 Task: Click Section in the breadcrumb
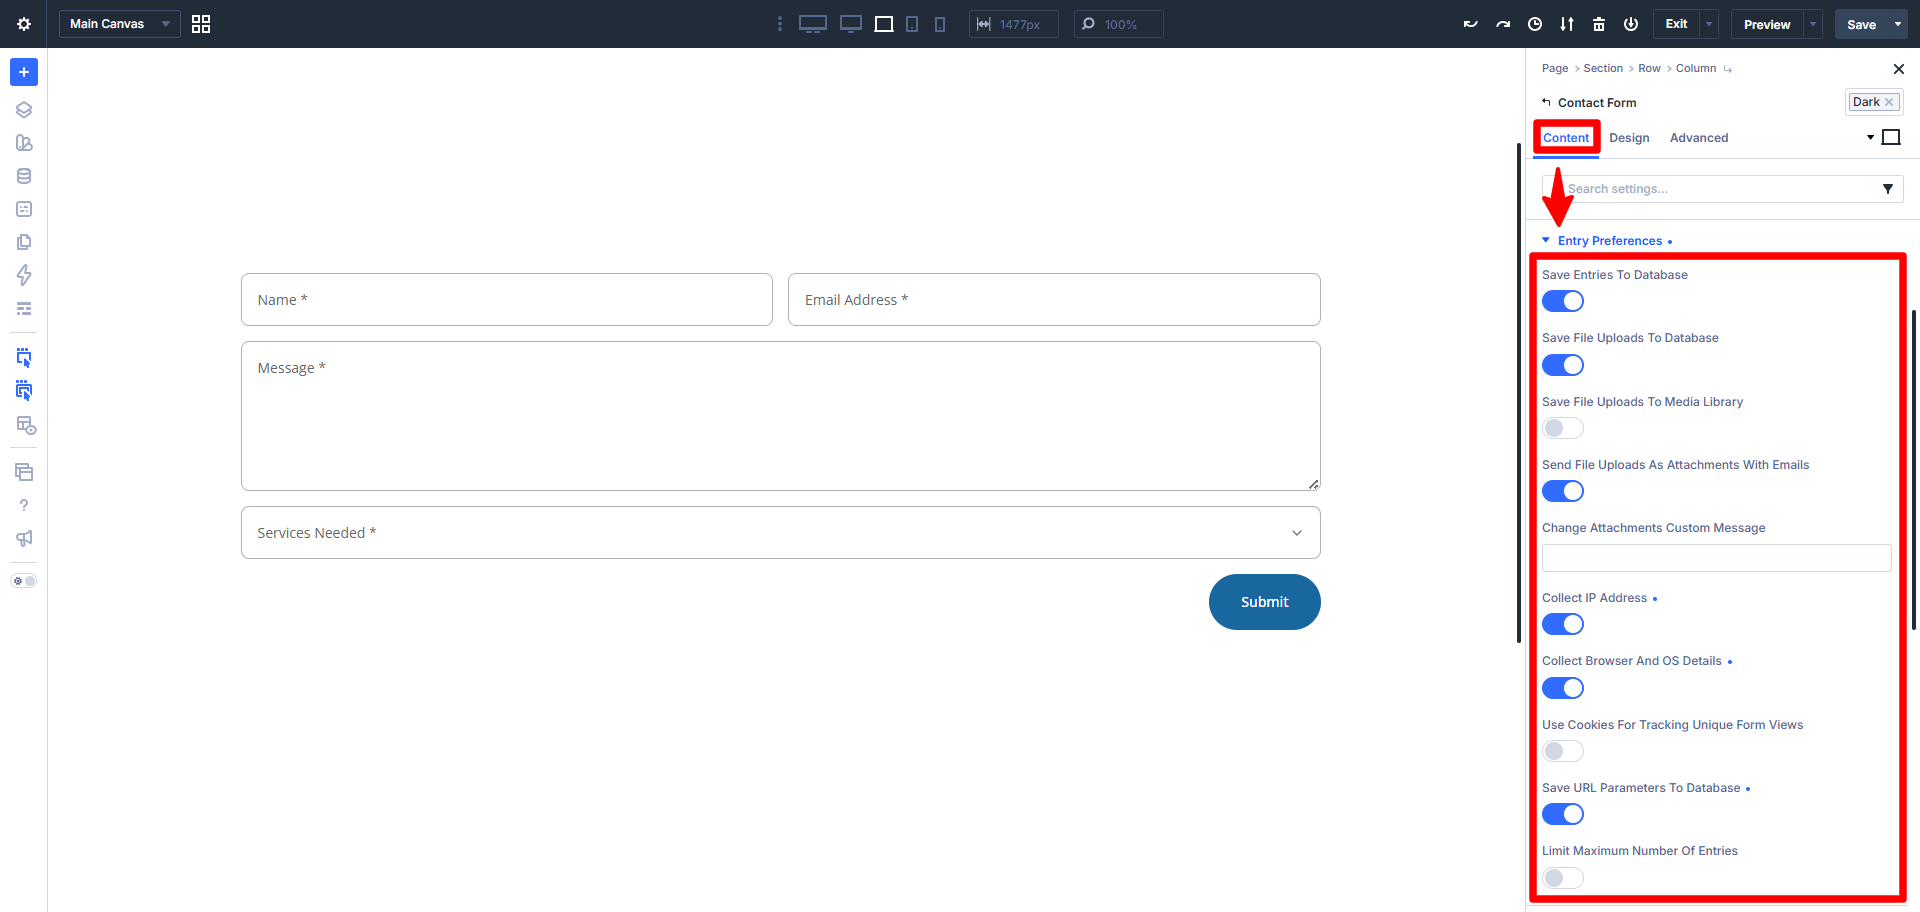coord(1603,68)
